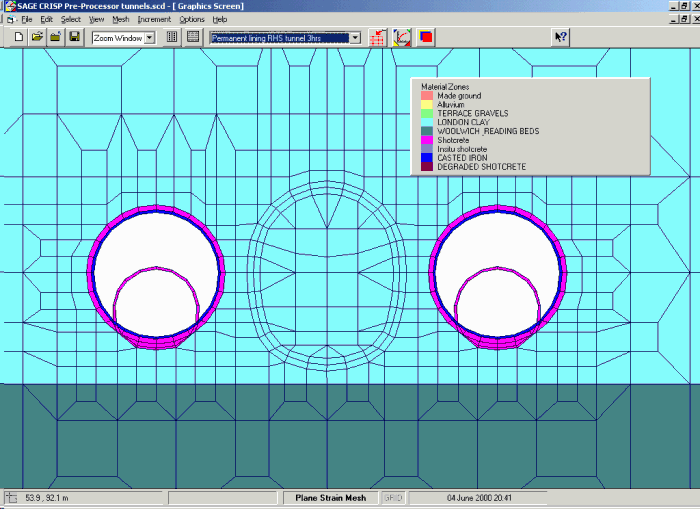700x509 pixels.
Task: Click the DEGRADED SHOTCRETE maroon swatch
Action: click(x=427, y=167)
